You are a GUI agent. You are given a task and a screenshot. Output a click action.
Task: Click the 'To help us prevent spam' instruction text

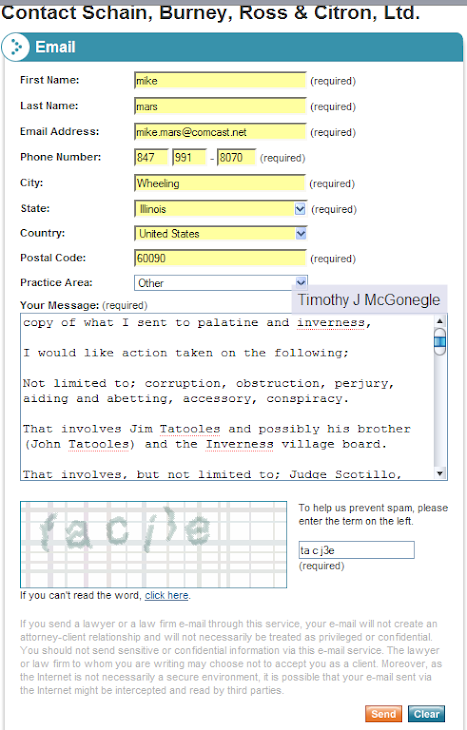tap(373, 514)
